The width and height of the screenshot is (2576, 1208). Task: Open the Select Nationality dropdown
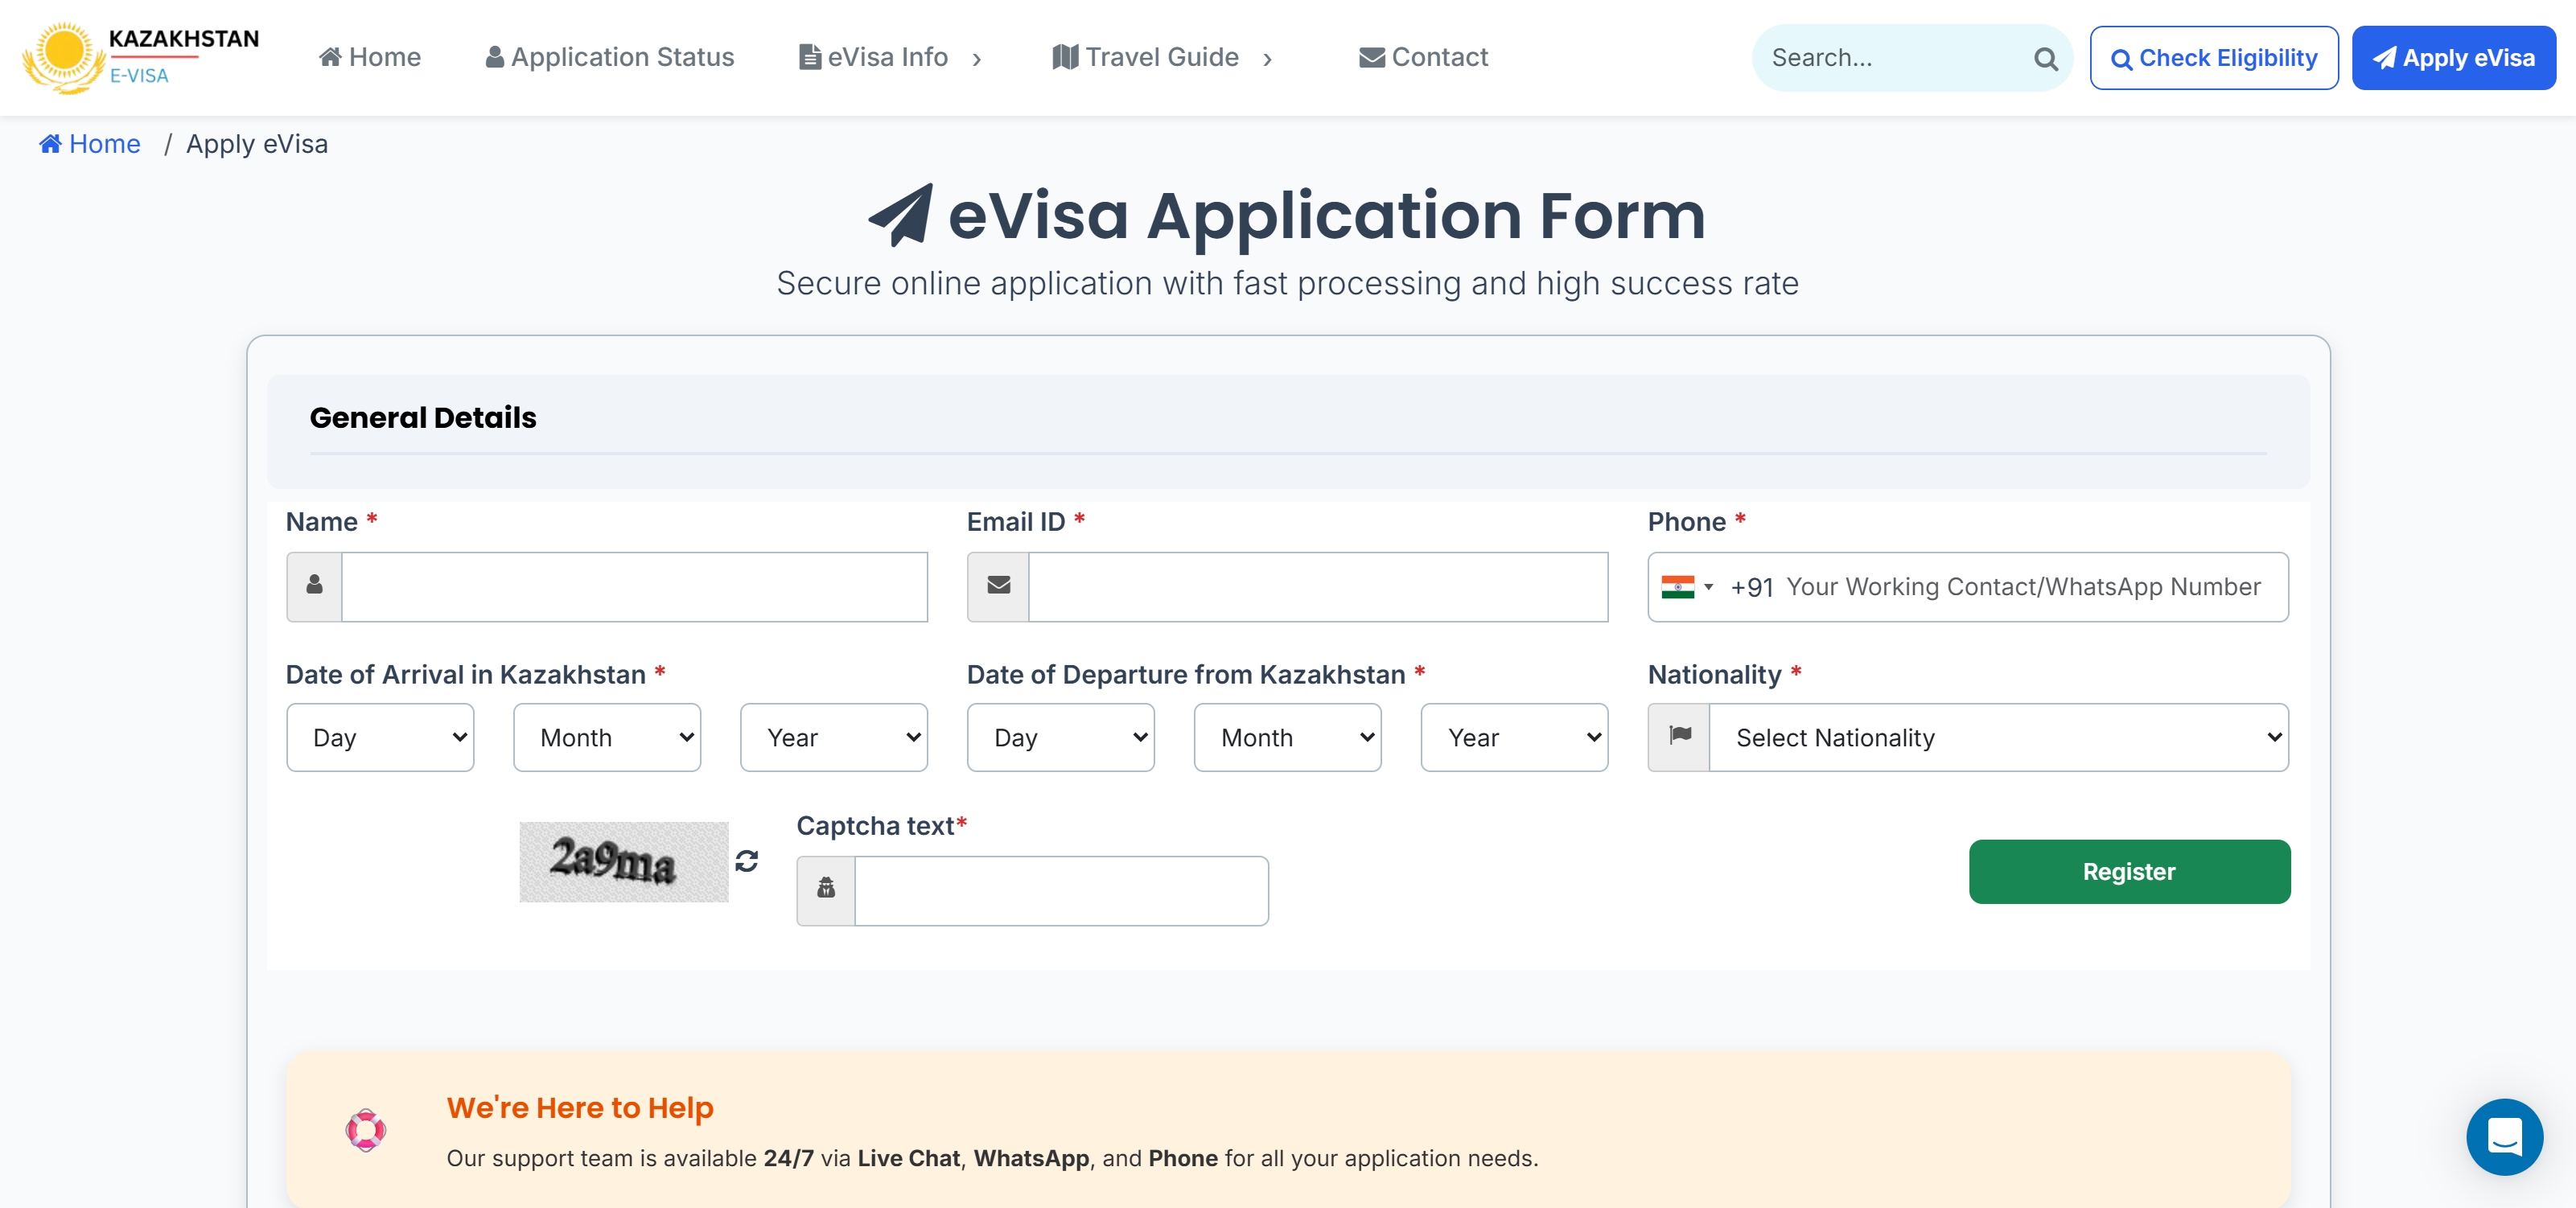click(x=1997, y=737)
